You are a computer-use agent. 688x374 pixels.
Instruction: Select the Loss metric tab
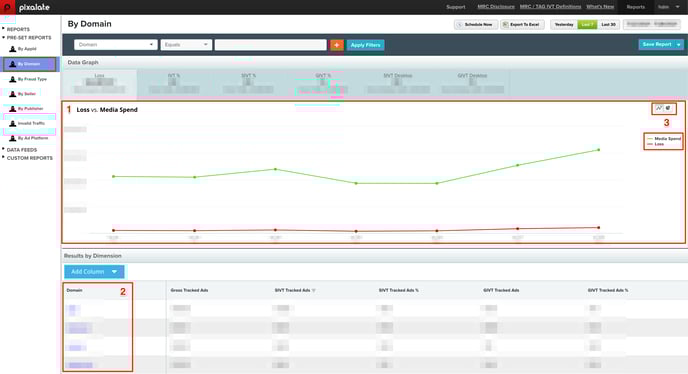pyautogui.click(x=100, y=83)
